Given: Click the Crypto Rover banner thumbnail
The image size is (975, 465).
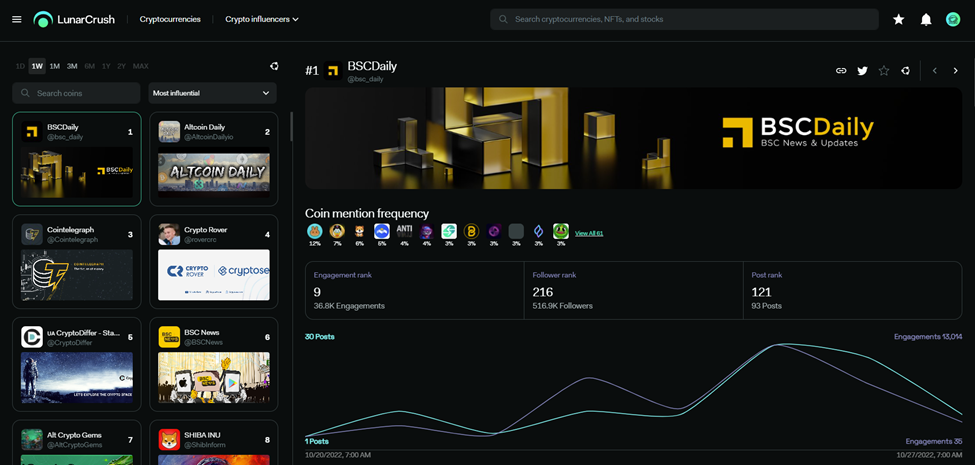Looking at the screenshot, I should point(214,275).
